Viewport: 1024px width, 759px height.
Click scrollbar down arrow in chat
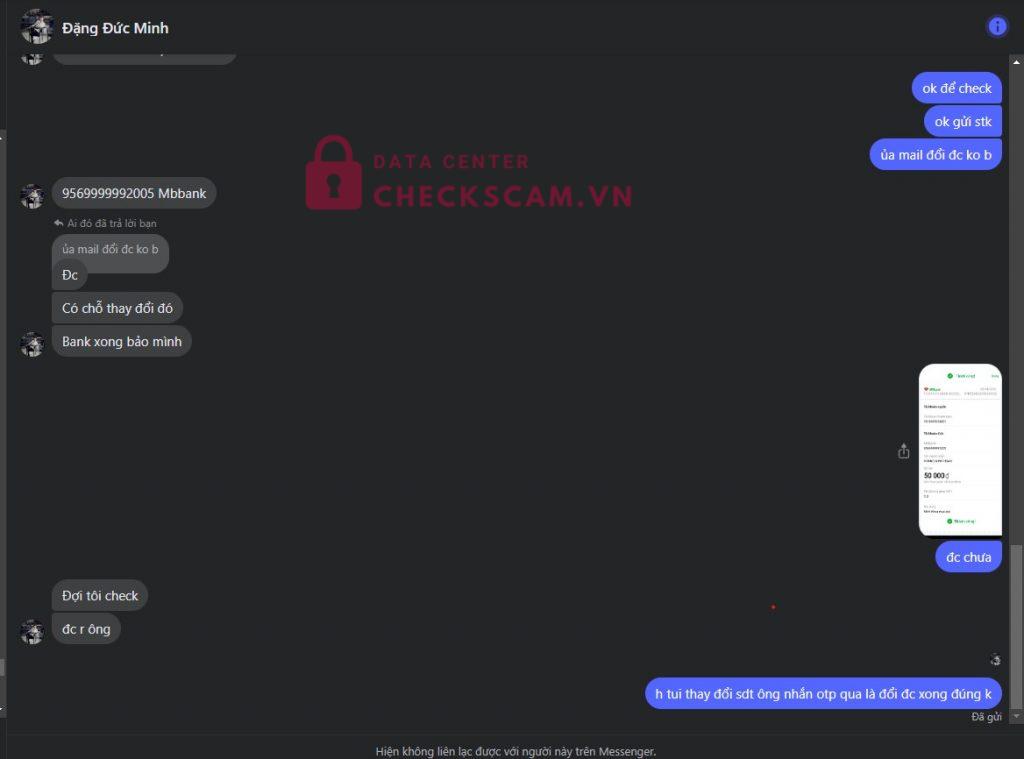(x=1016, y=717)
